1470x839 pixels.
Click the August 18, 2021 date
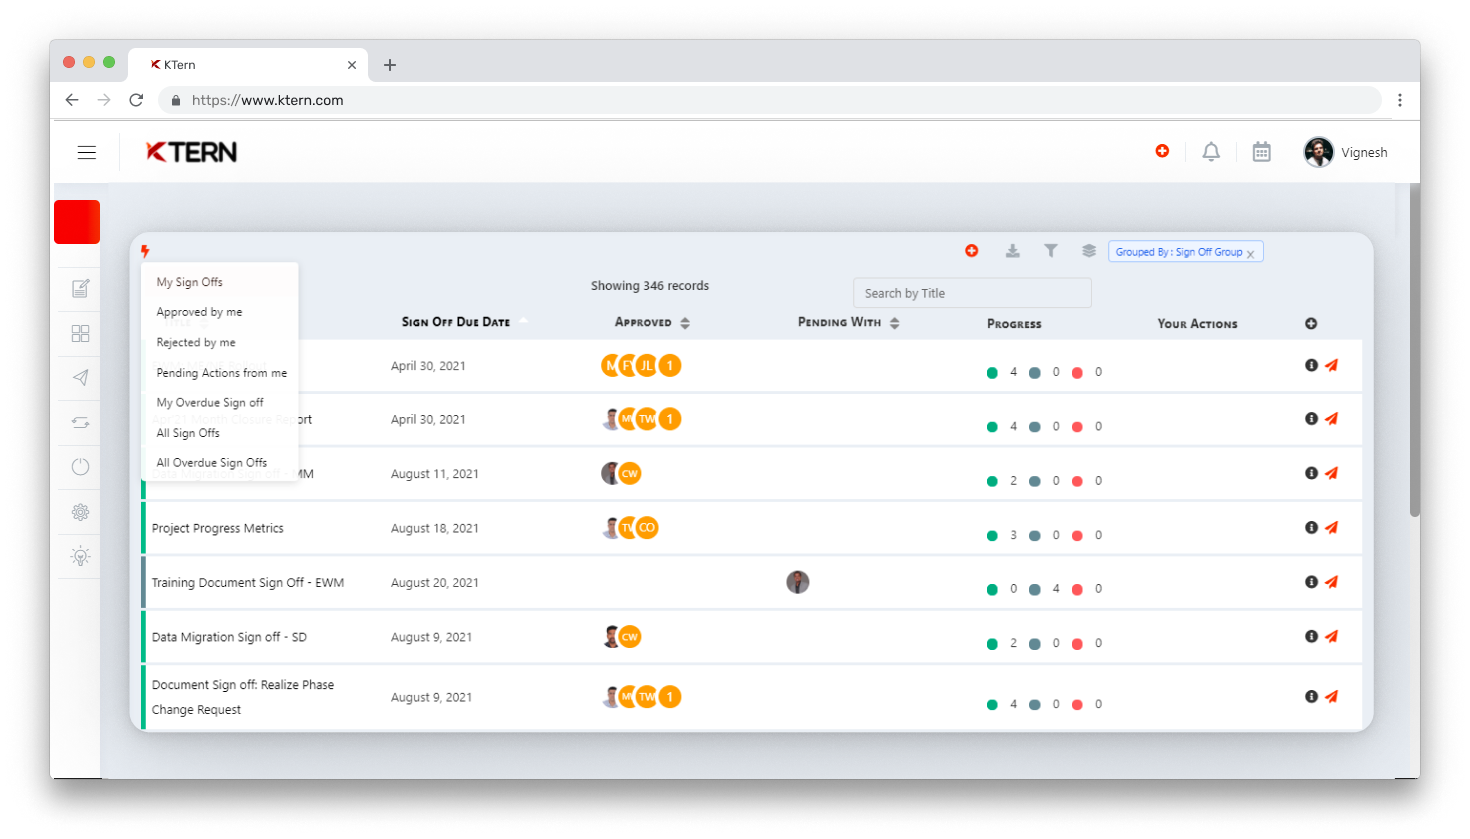click(434, 528)
